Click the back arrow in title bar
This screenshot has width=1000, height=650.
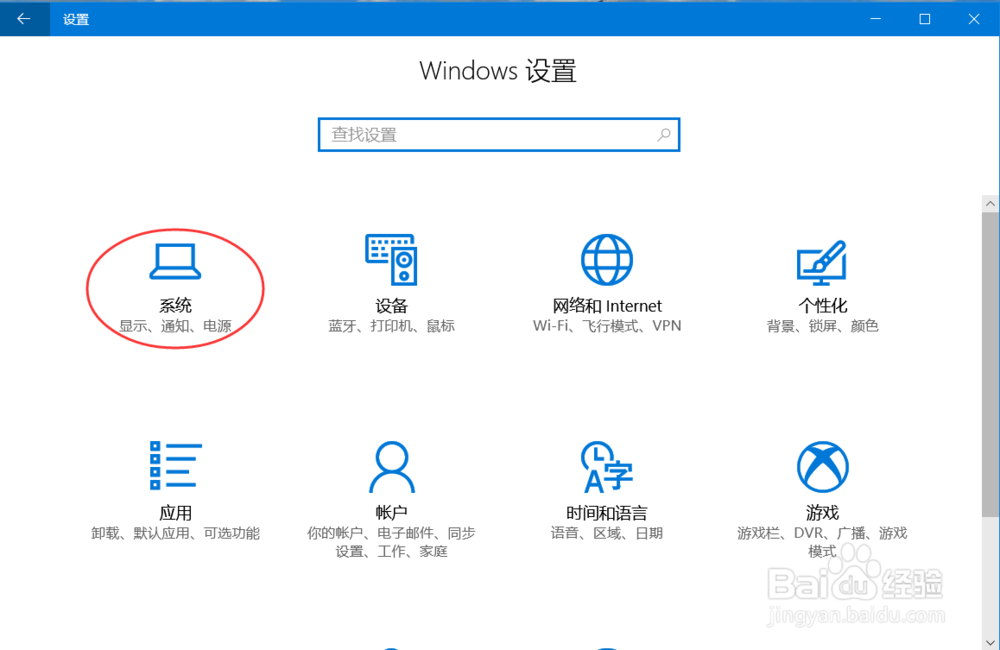(24, 18)
